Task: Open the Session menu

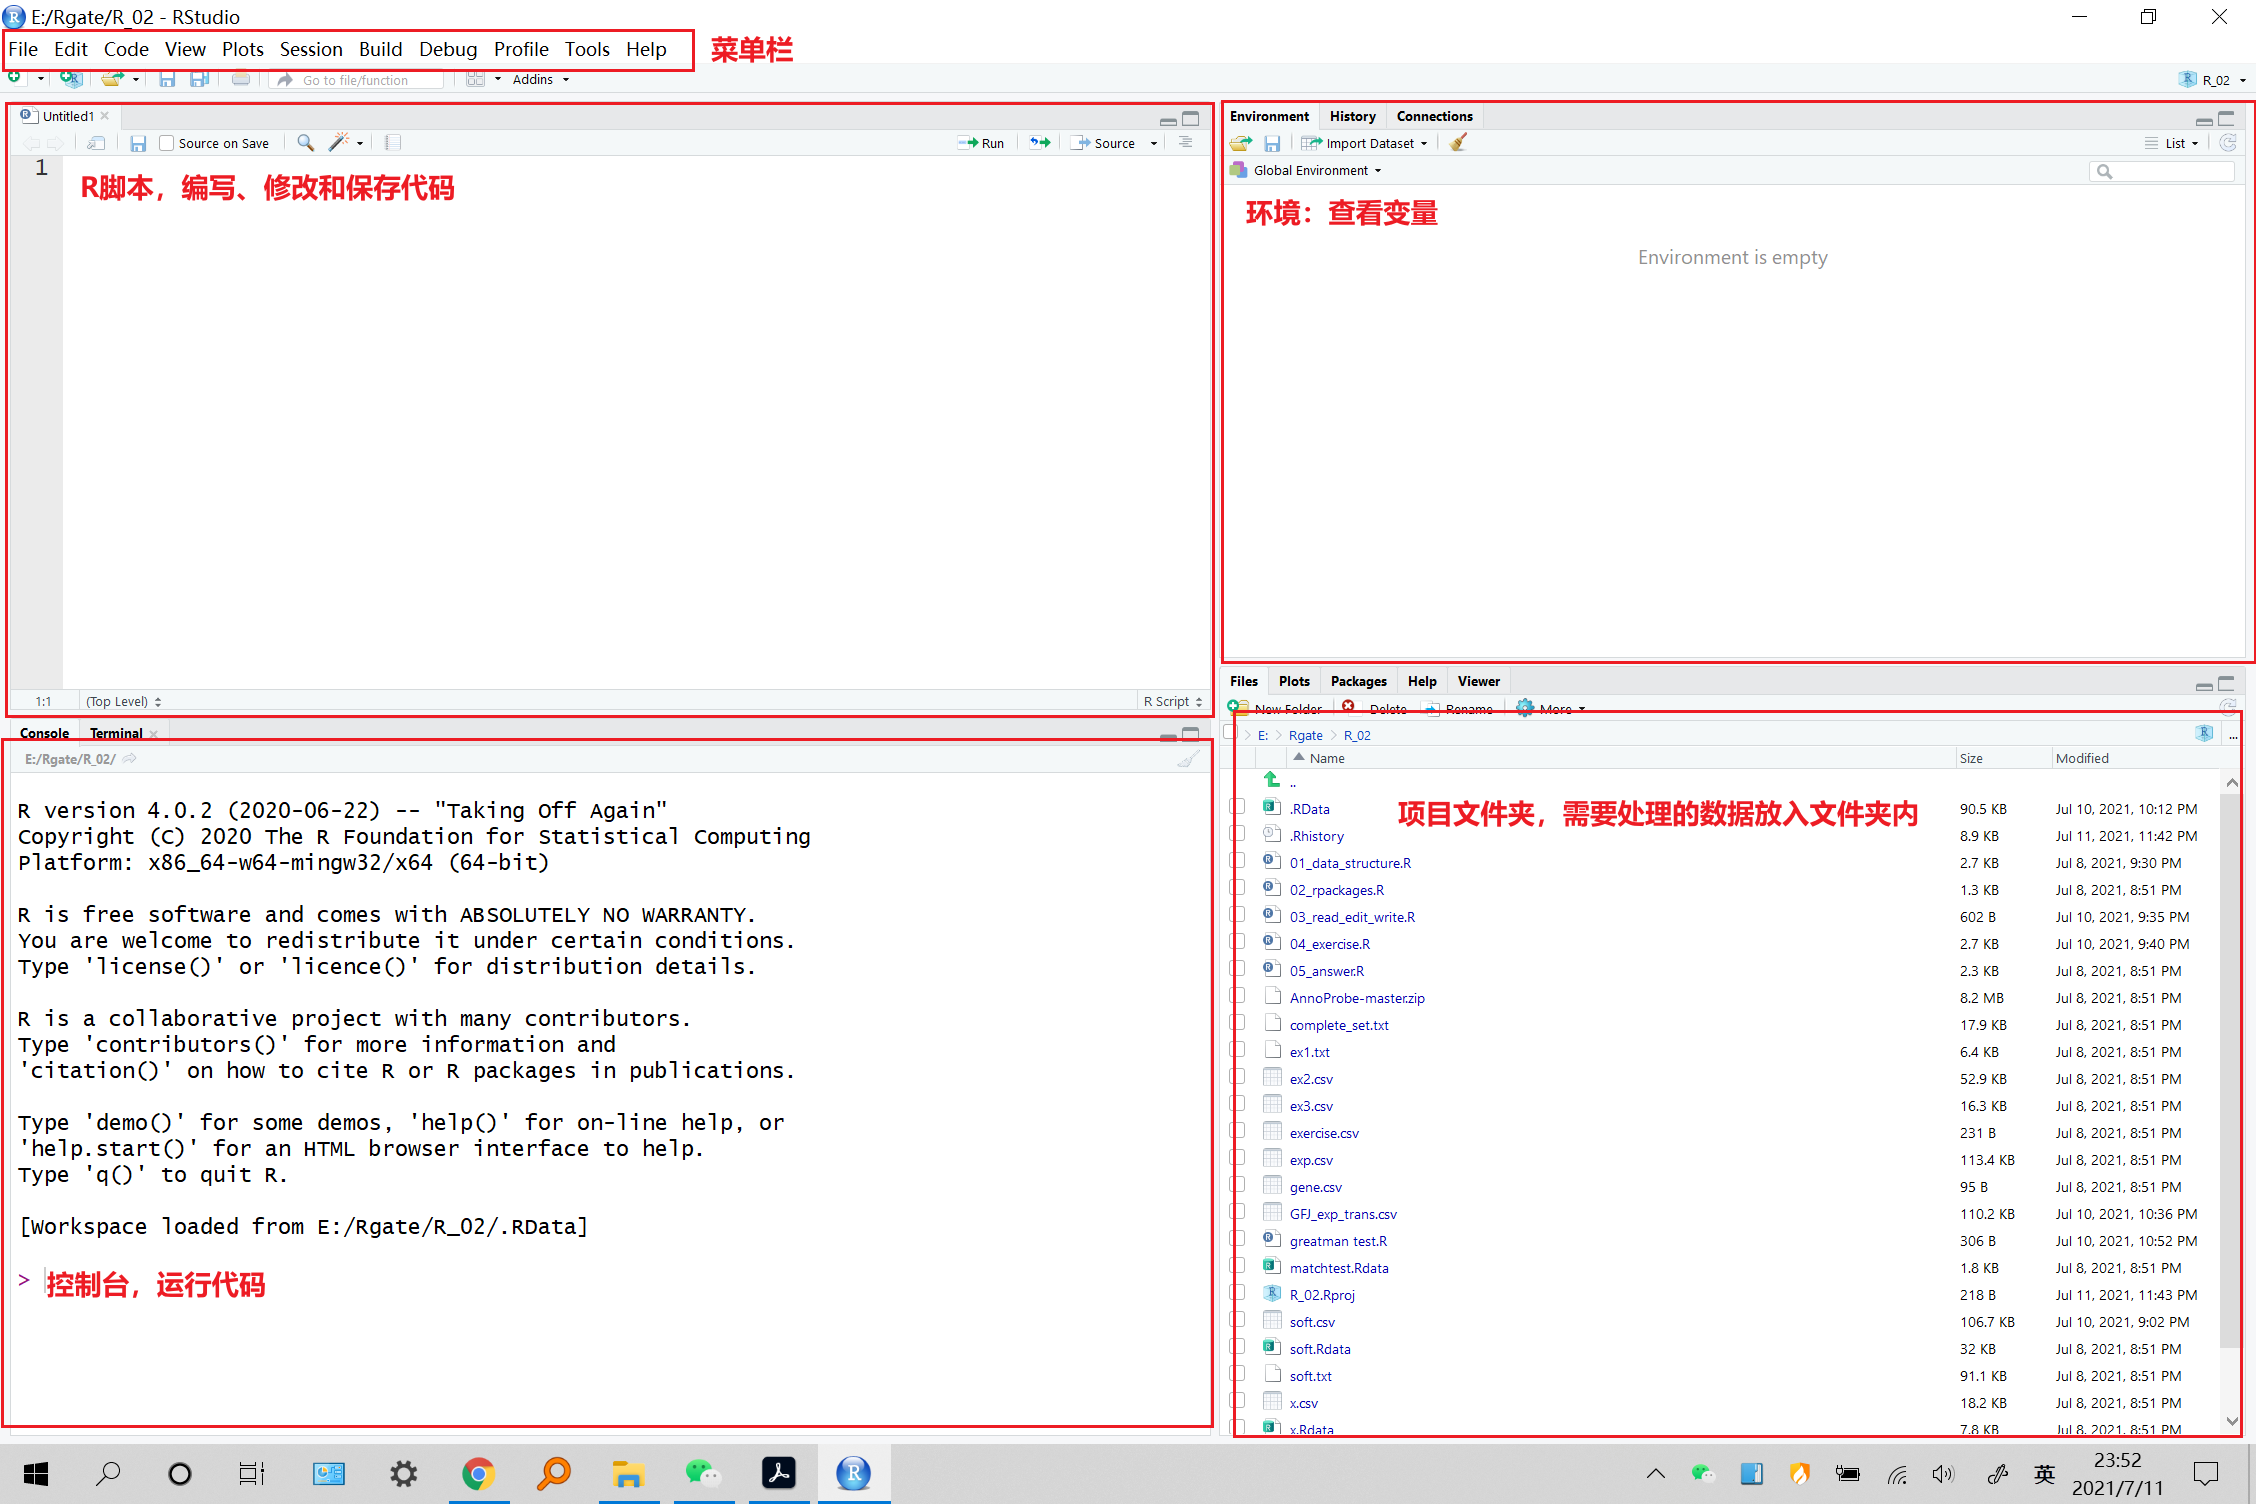Action: pos(311,49)
